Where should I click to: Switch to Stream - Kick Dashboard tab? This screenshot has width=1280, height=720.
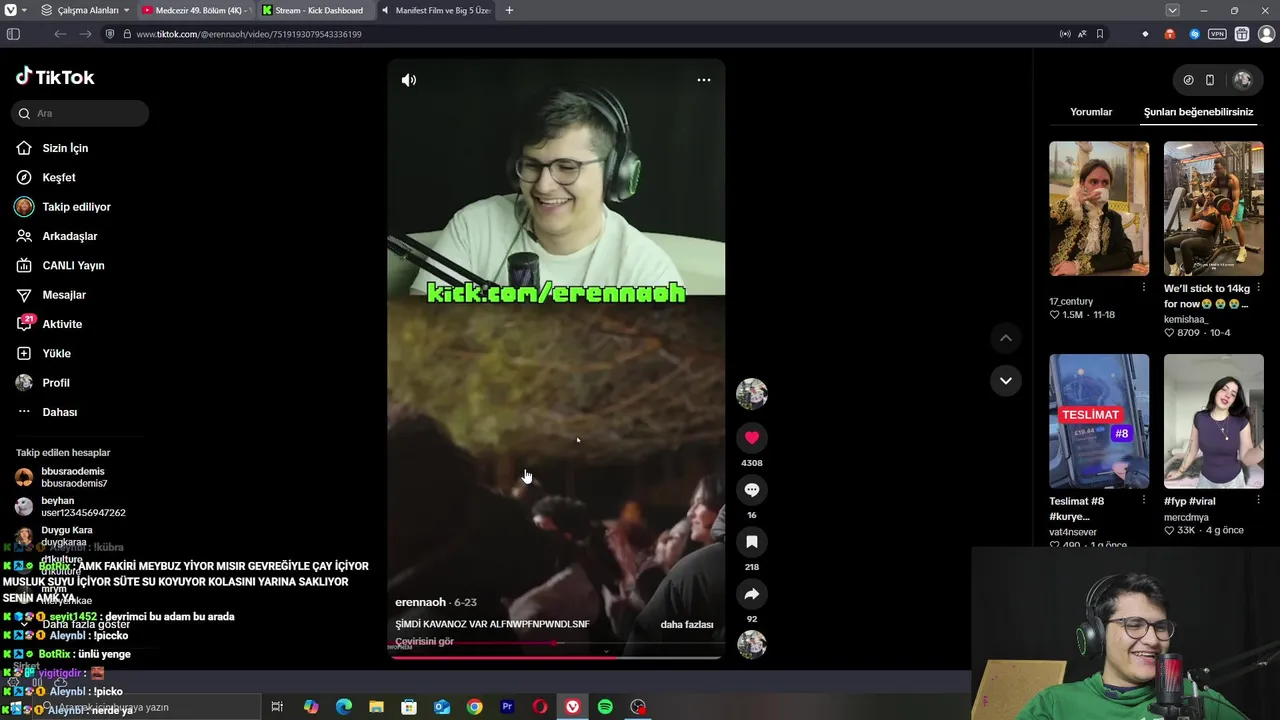coord(315,10)
